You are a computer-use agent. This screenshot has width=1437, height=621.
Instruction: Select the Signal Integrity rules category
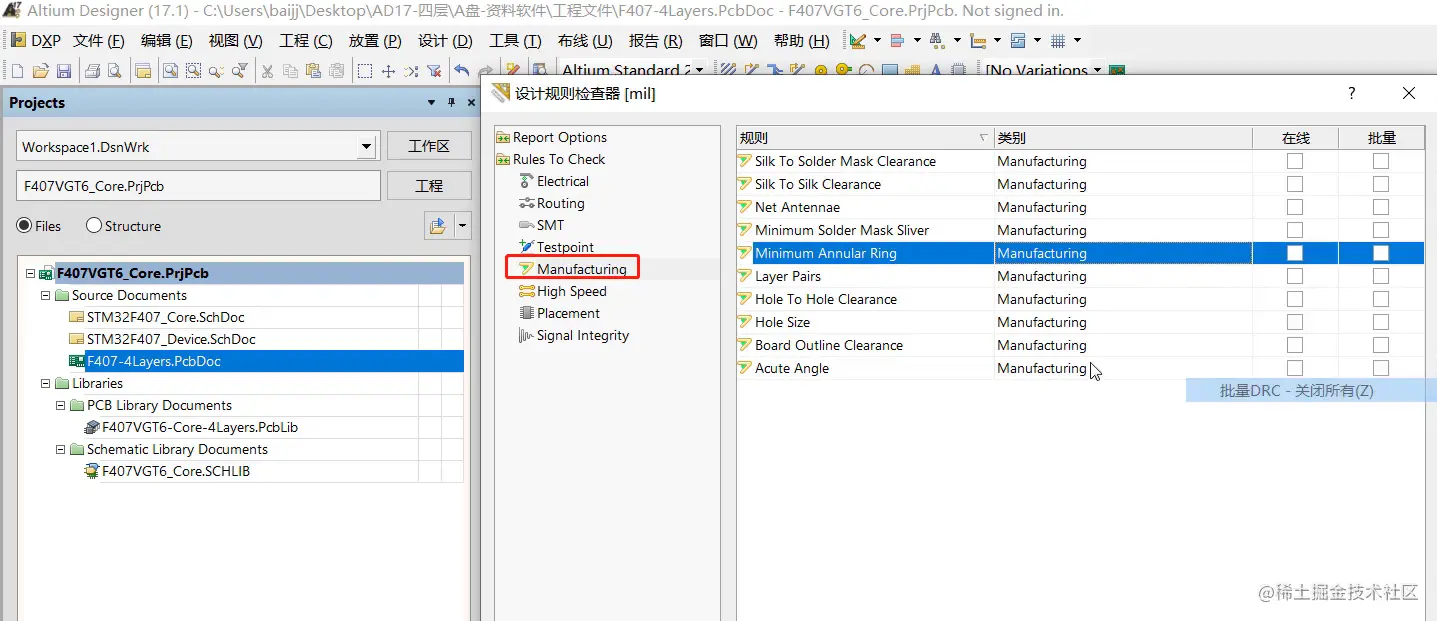(x=582, y=335)
